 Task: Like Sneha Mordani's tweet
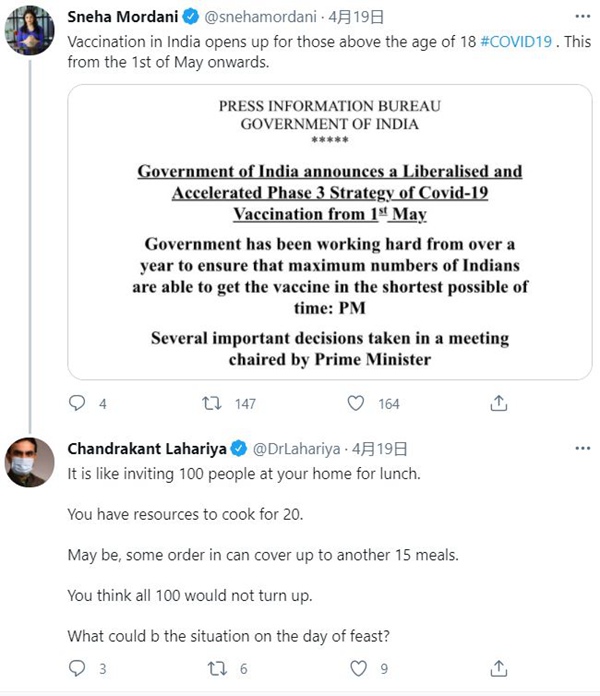(356, 403)
